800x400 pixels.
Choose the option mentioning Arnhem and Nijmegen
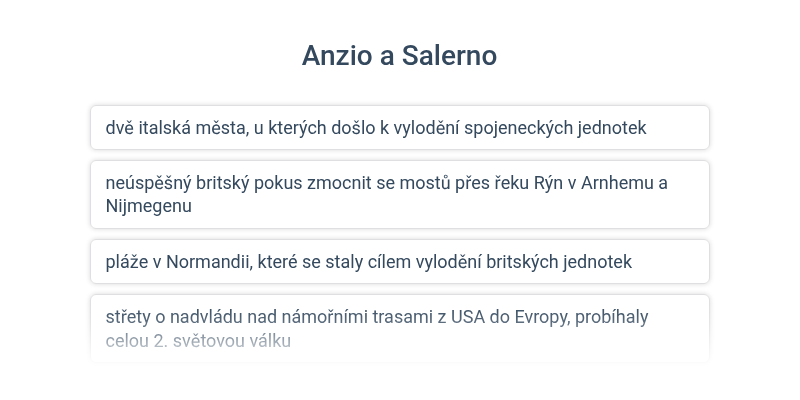coord(400,194)
